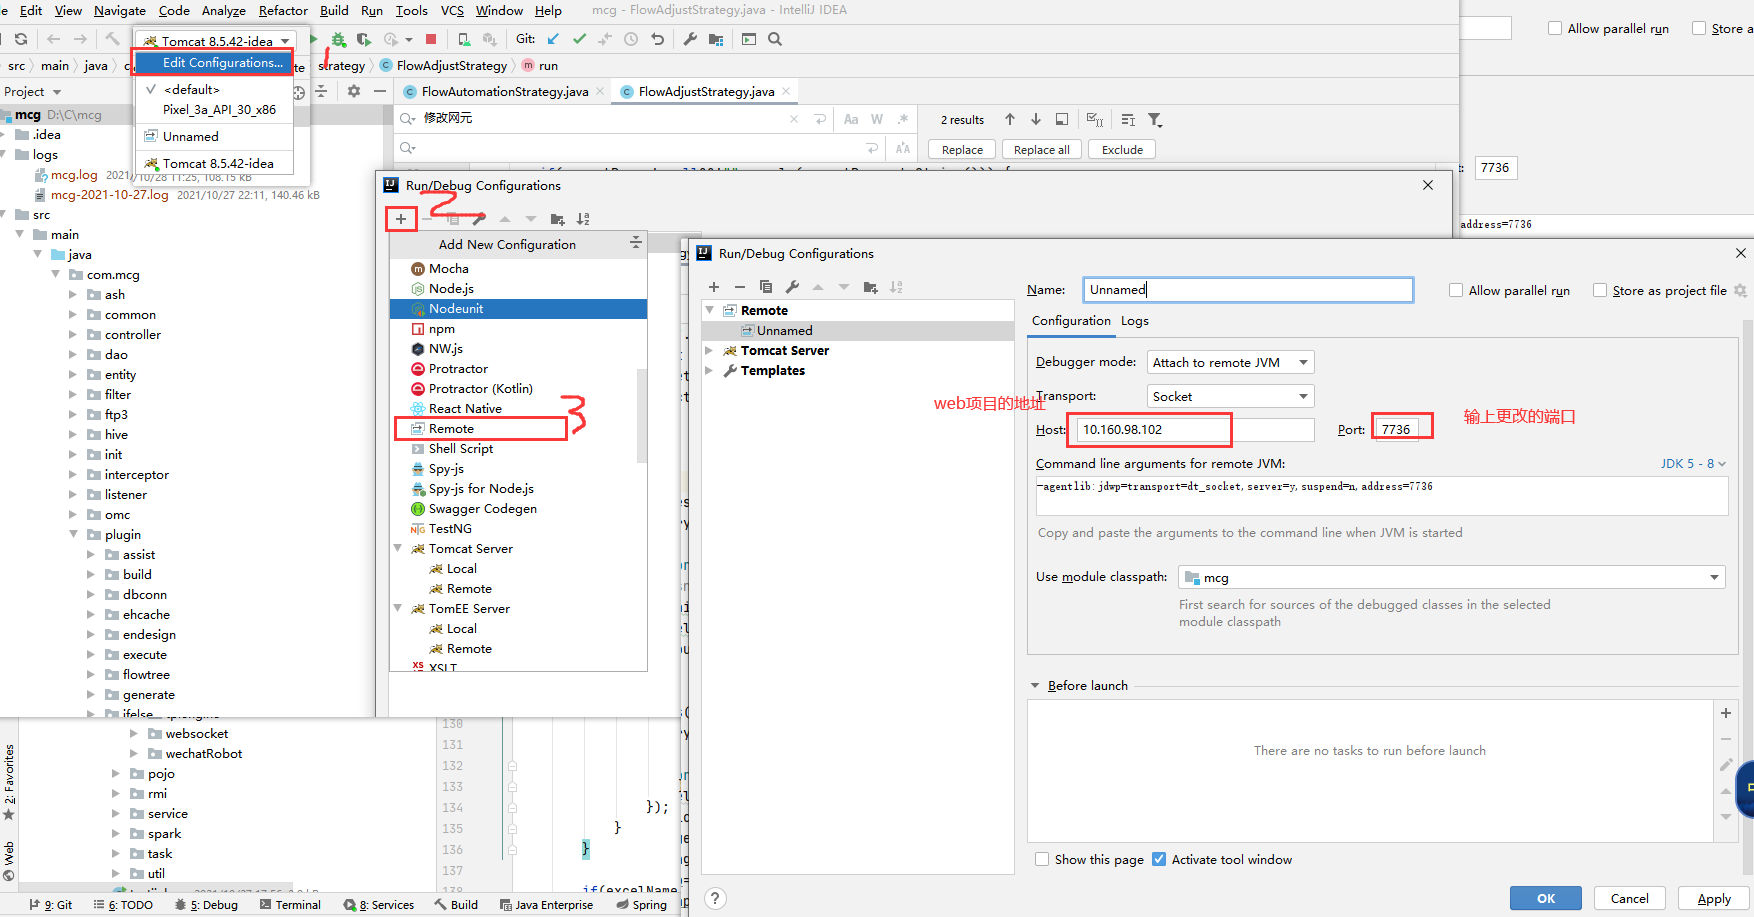This screenshot has width=1754, height=917.
Task: Click Edit Templates wrench in front dialog
Action: [792, 287]
